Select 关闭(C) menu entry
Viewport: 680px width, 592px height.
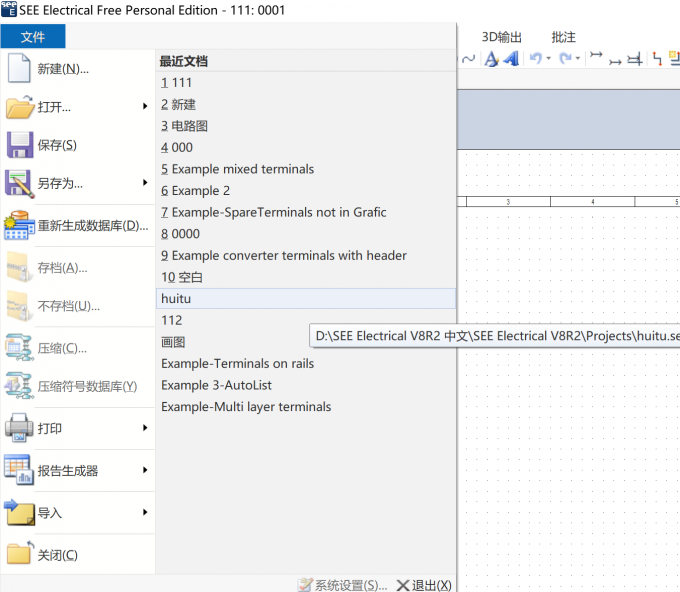[x=78, y=554]
